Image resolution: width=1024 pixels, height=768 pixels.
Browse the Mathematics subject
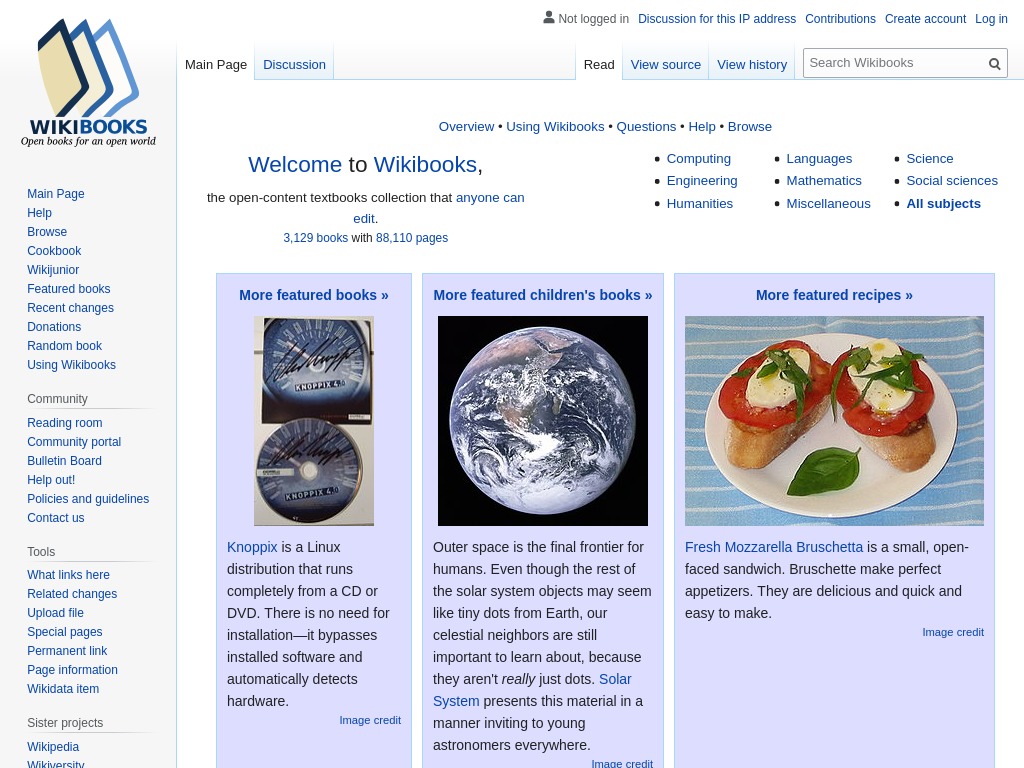pyautogui.click(x=824, y=181)
